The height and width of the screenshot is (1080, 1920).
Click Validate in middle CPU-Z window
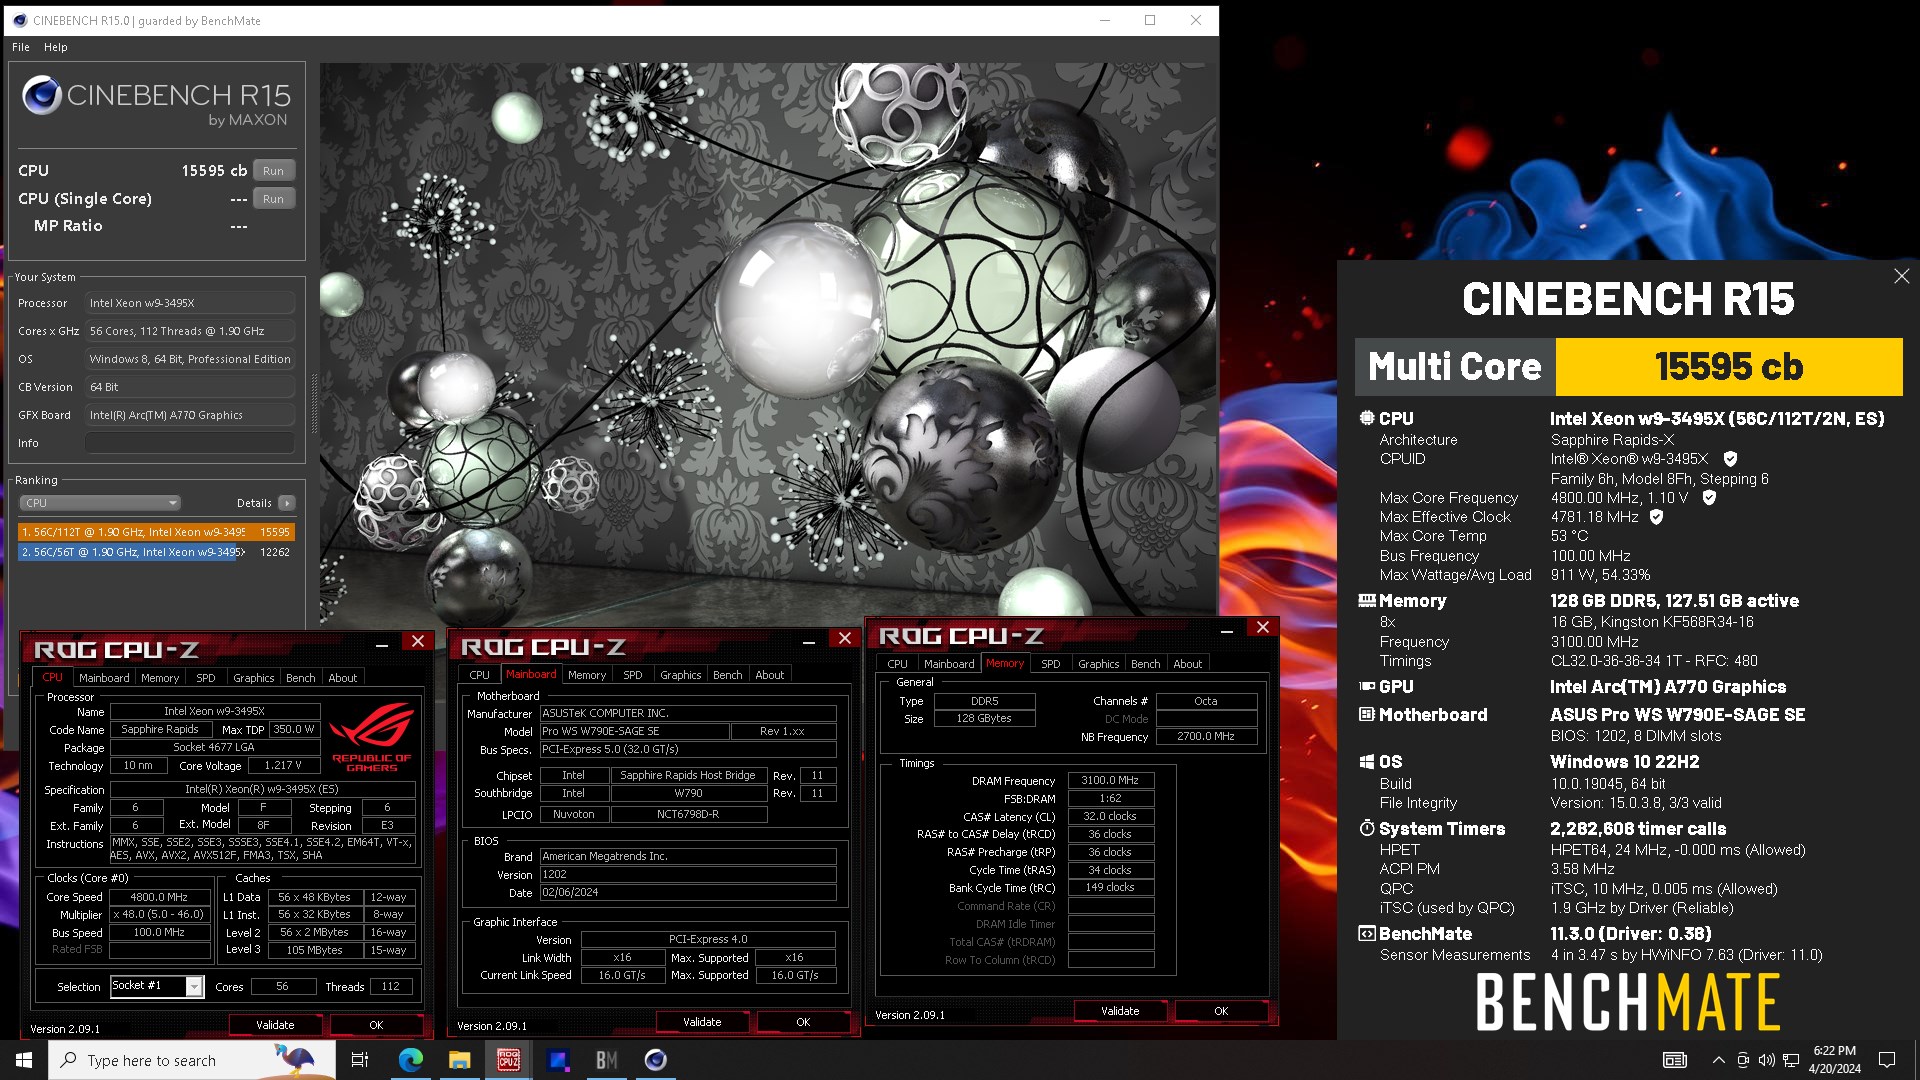[x=702, y=1022]
